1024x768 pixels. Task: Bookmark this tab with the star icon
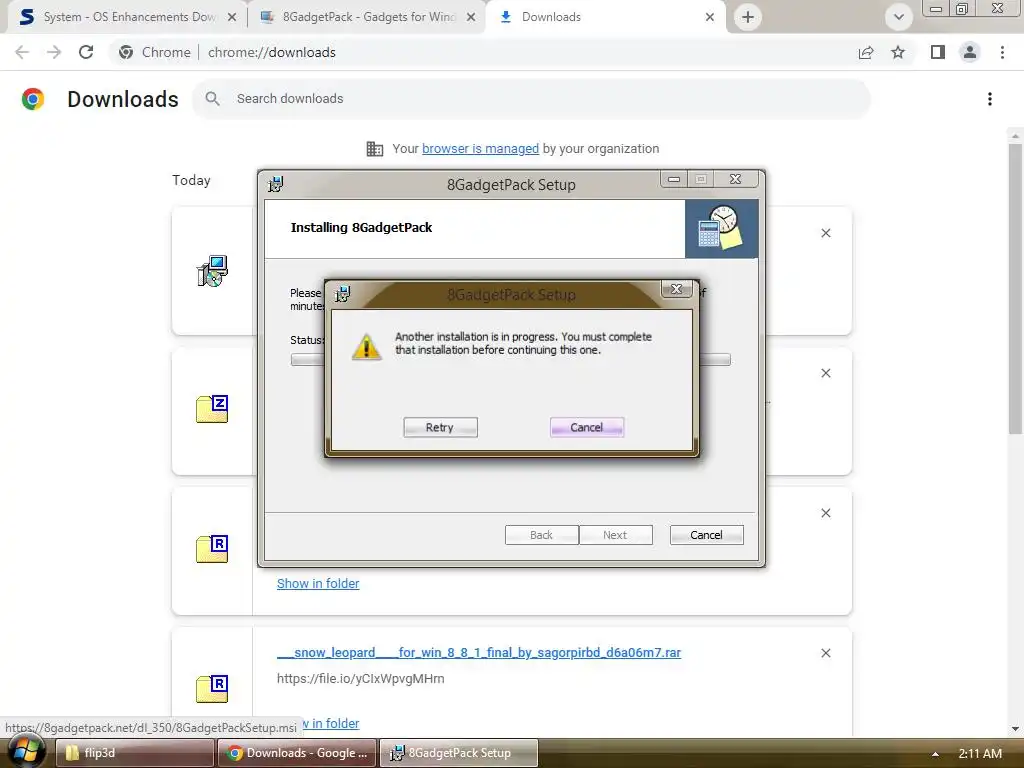point(898,52)
